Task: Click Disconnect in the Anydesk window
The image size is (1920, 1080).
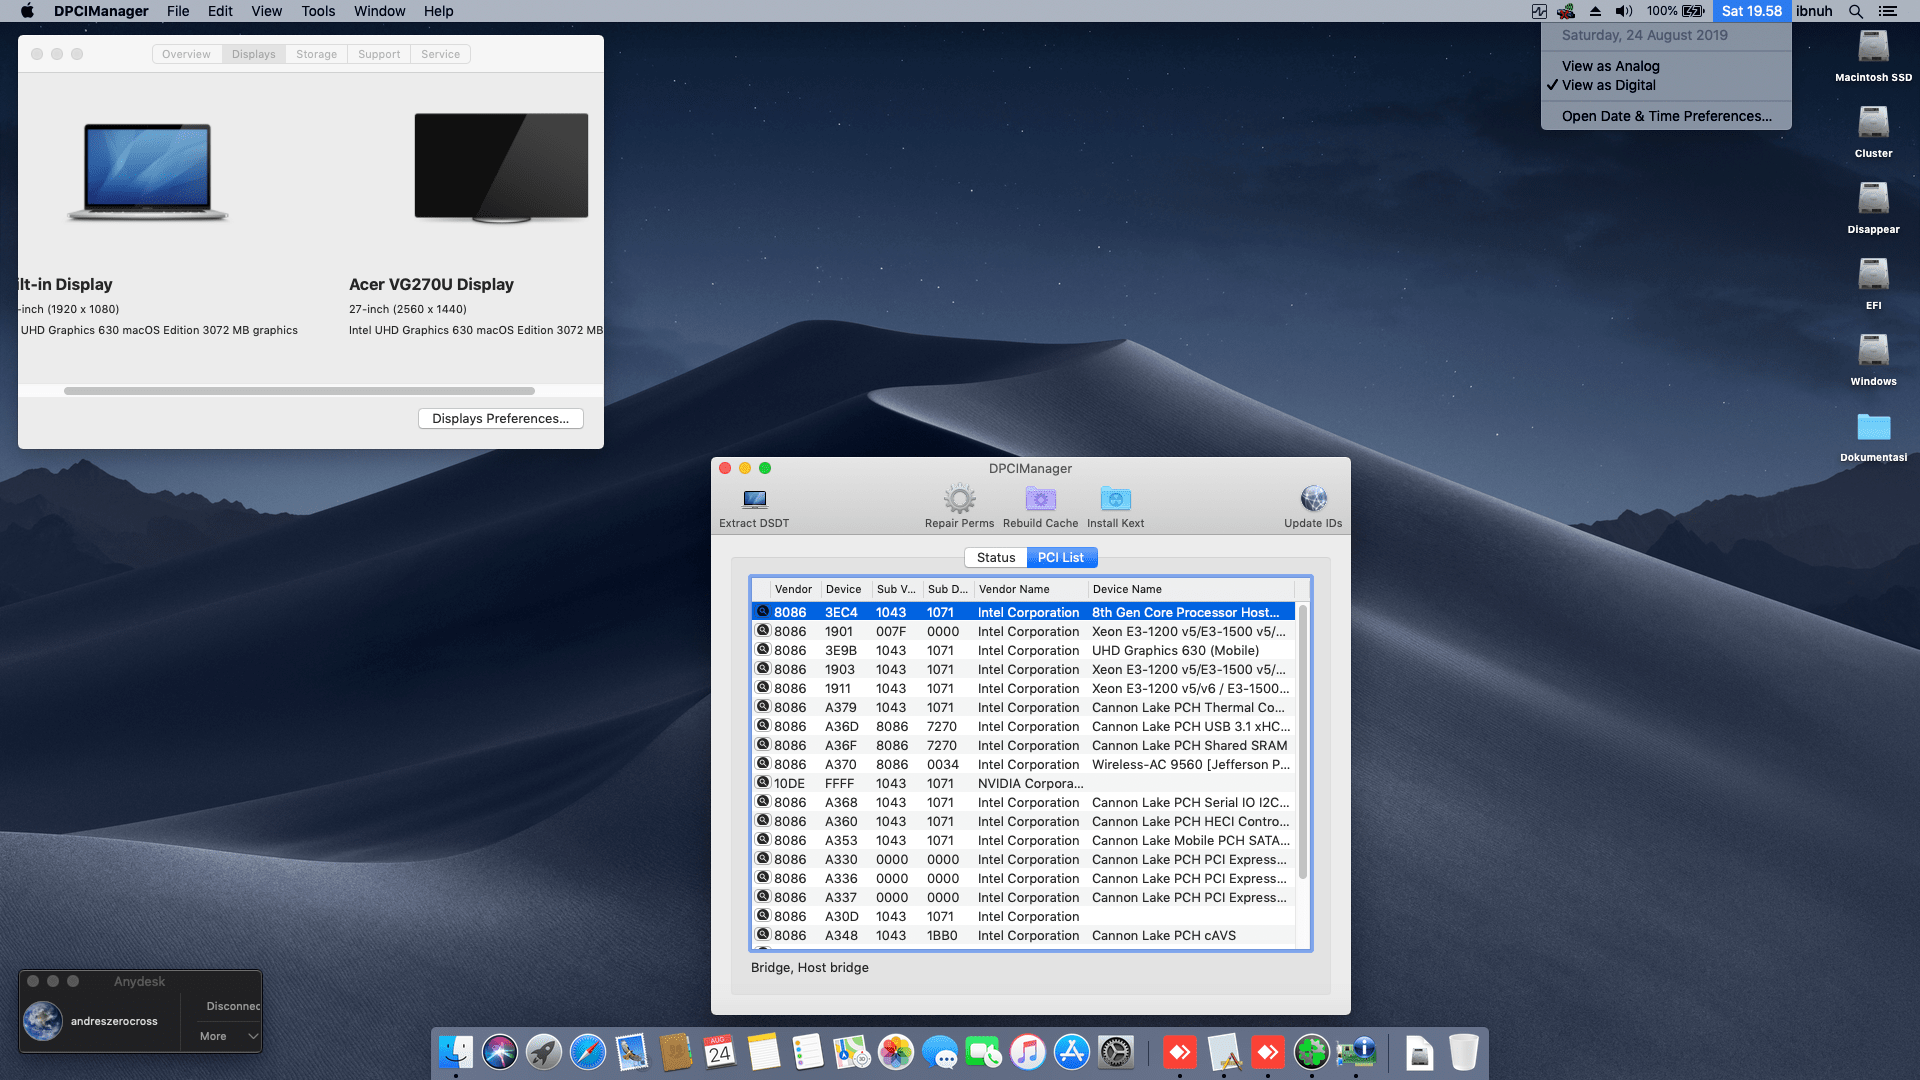Action: click(233, 1006)
